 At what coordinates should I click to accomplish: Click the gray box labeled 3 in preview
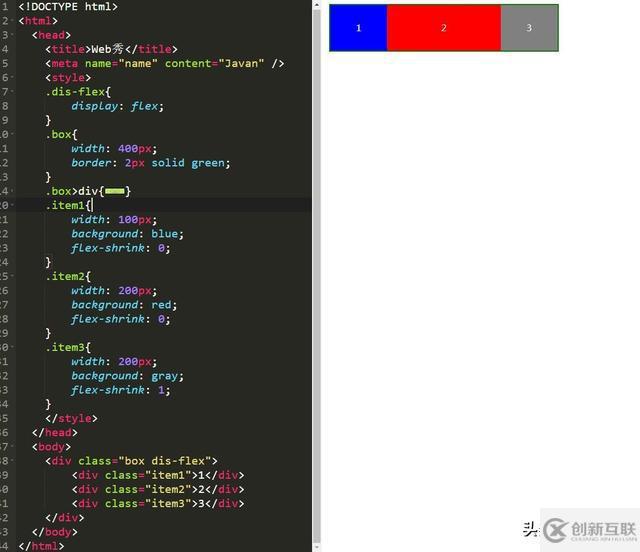pos(529,28)
